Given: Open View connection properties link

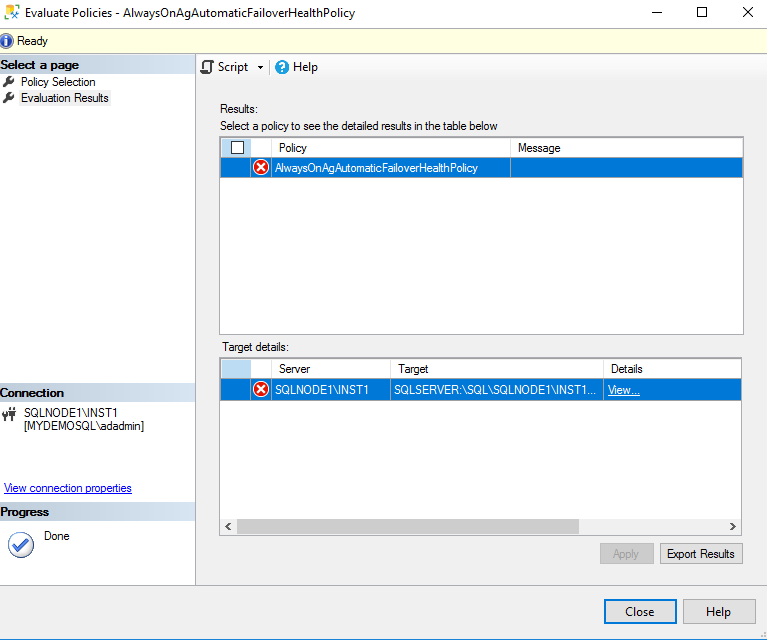Looking at the screenshot, I should coord(68,488).
